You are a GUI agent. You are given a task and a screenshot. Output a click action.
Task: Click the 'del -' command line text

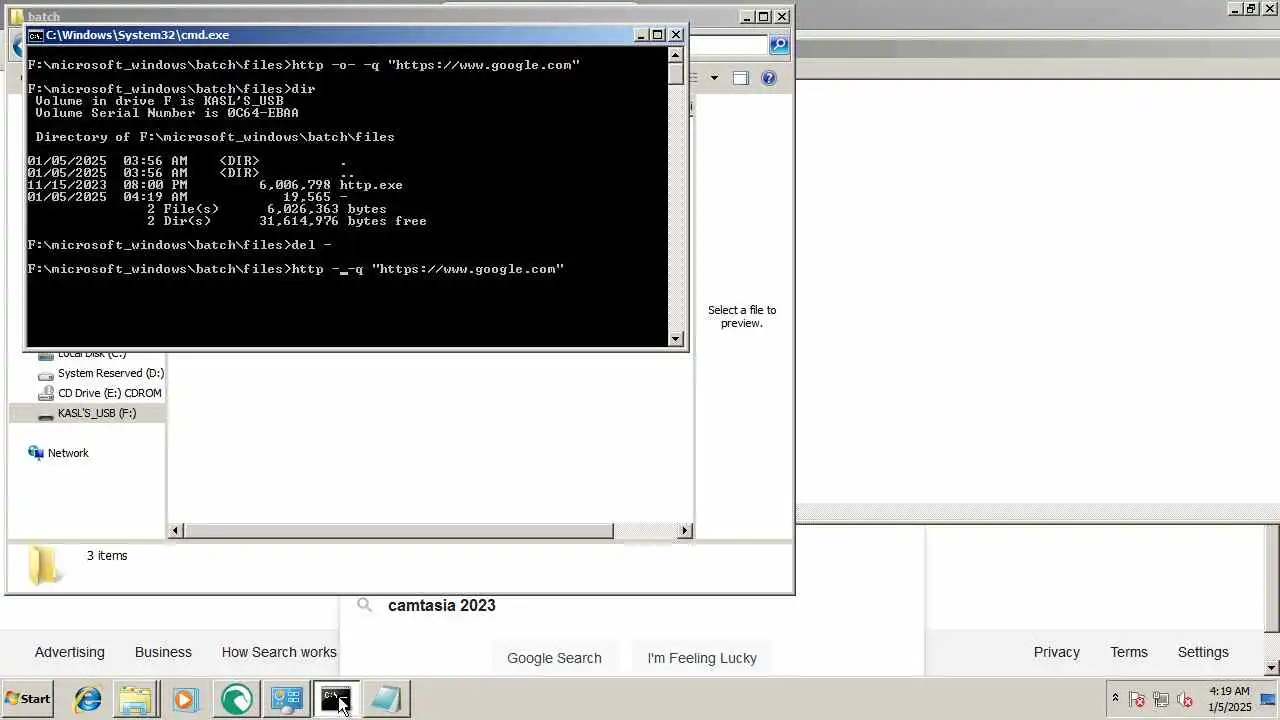[311, 245]
